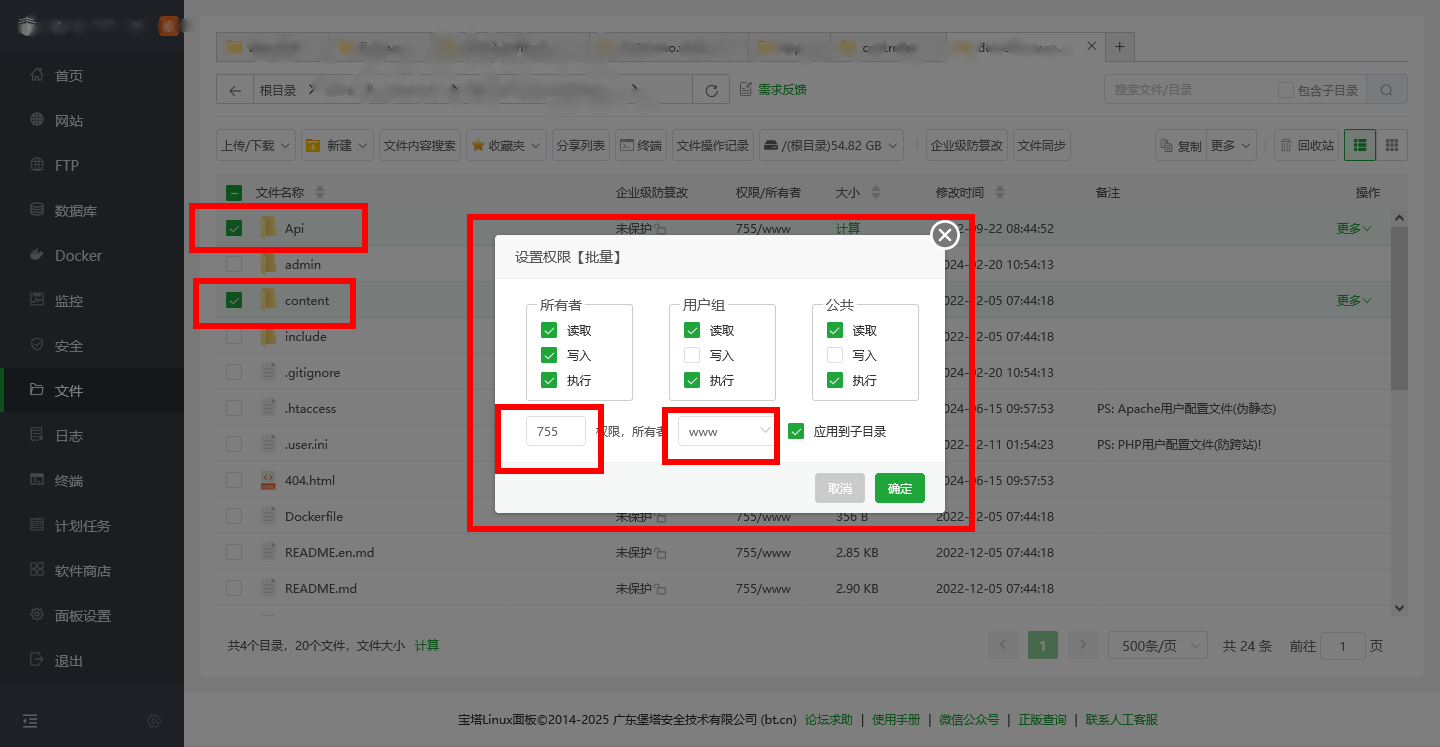Image resolution: width=1440 pixels, height=747 pixels.
Task: Click the search magnifier icon
Action: click(x=1386, y=90)
